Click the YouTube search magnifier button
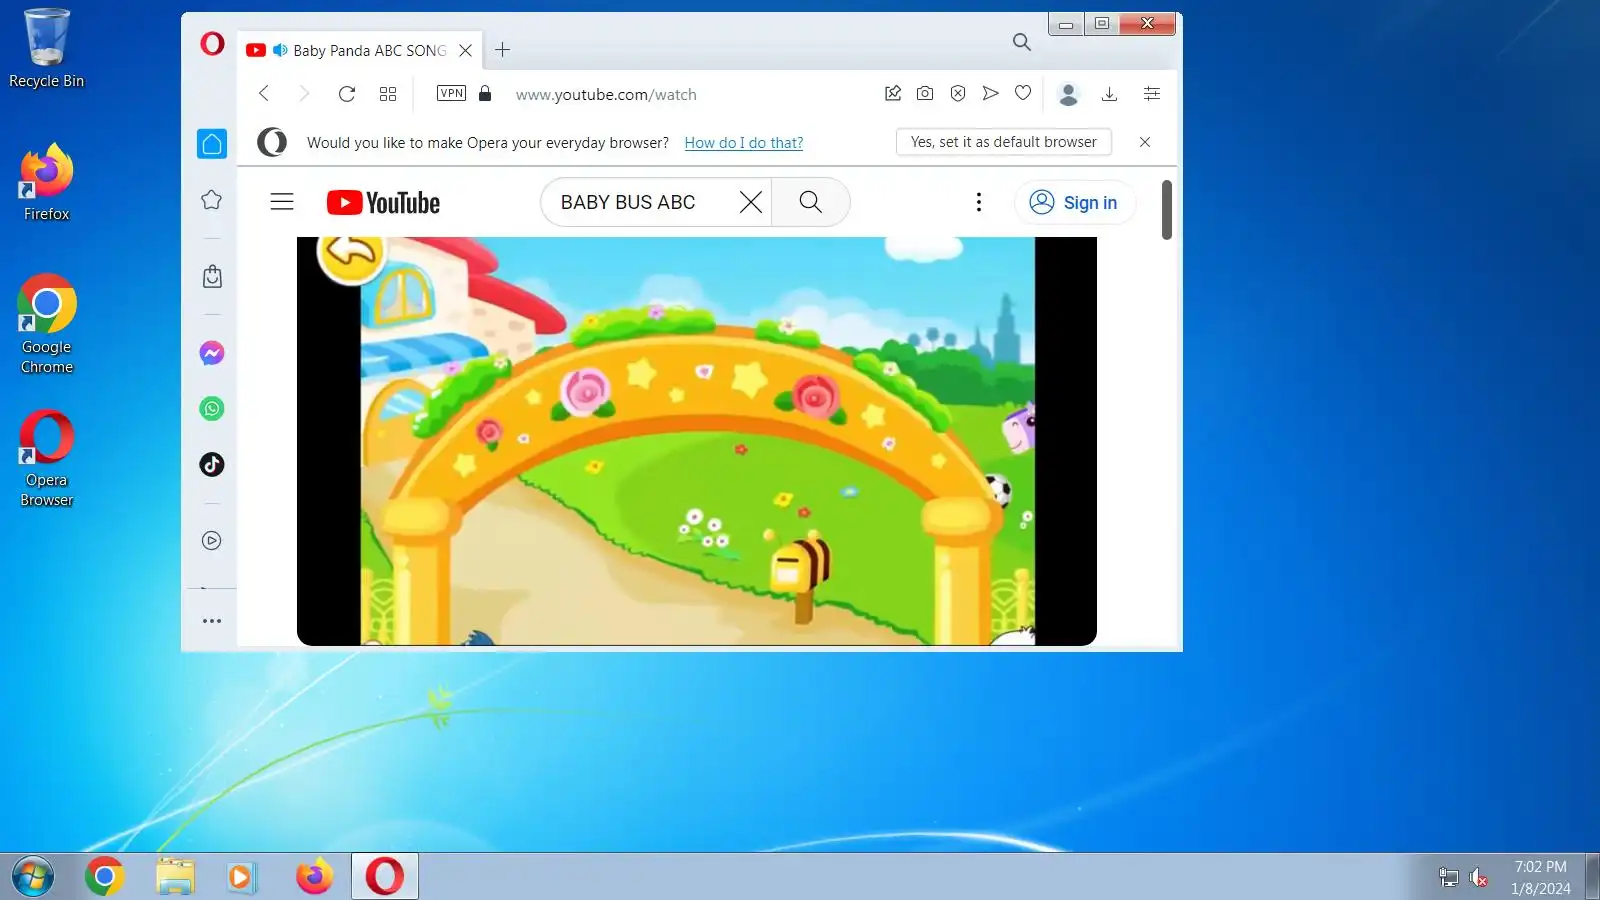 811,202
